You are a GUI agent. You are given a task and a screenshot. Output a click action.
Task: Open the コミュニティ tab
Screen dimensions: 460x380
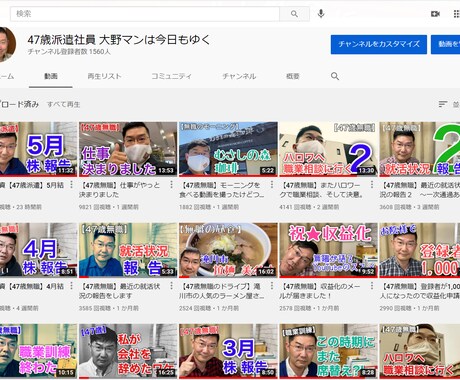(x=171, y=76)
